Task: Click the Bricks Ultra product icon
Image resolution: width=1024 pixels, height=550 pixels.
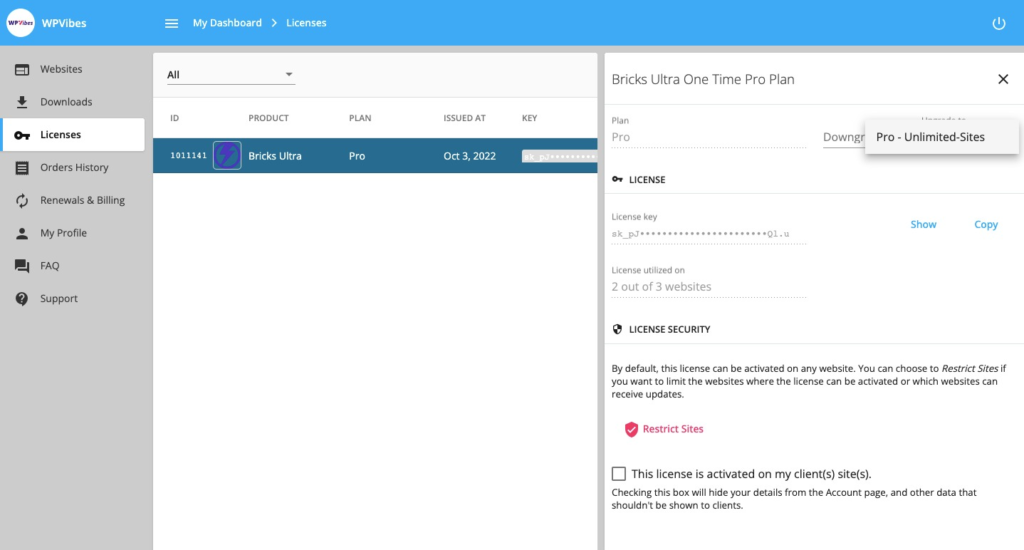Action: tap(227, 155)
